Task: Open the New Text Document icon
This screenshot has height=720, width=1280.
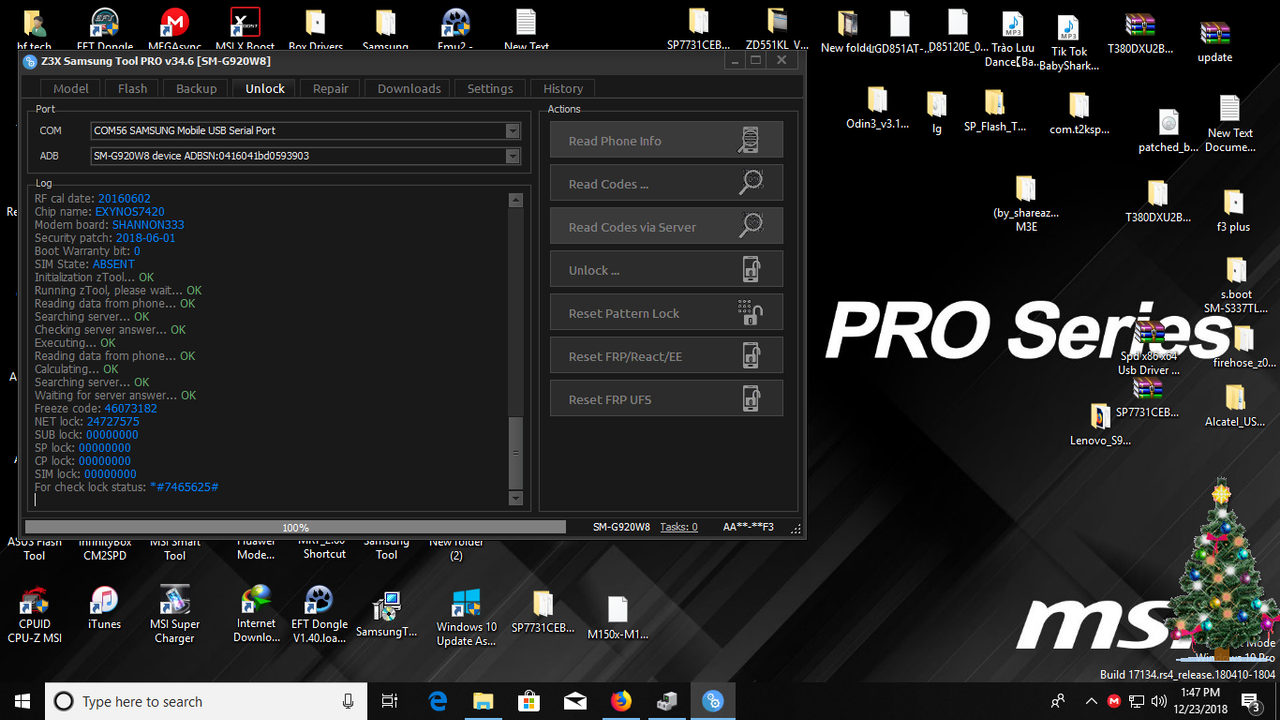Action: coord(1230,123)
